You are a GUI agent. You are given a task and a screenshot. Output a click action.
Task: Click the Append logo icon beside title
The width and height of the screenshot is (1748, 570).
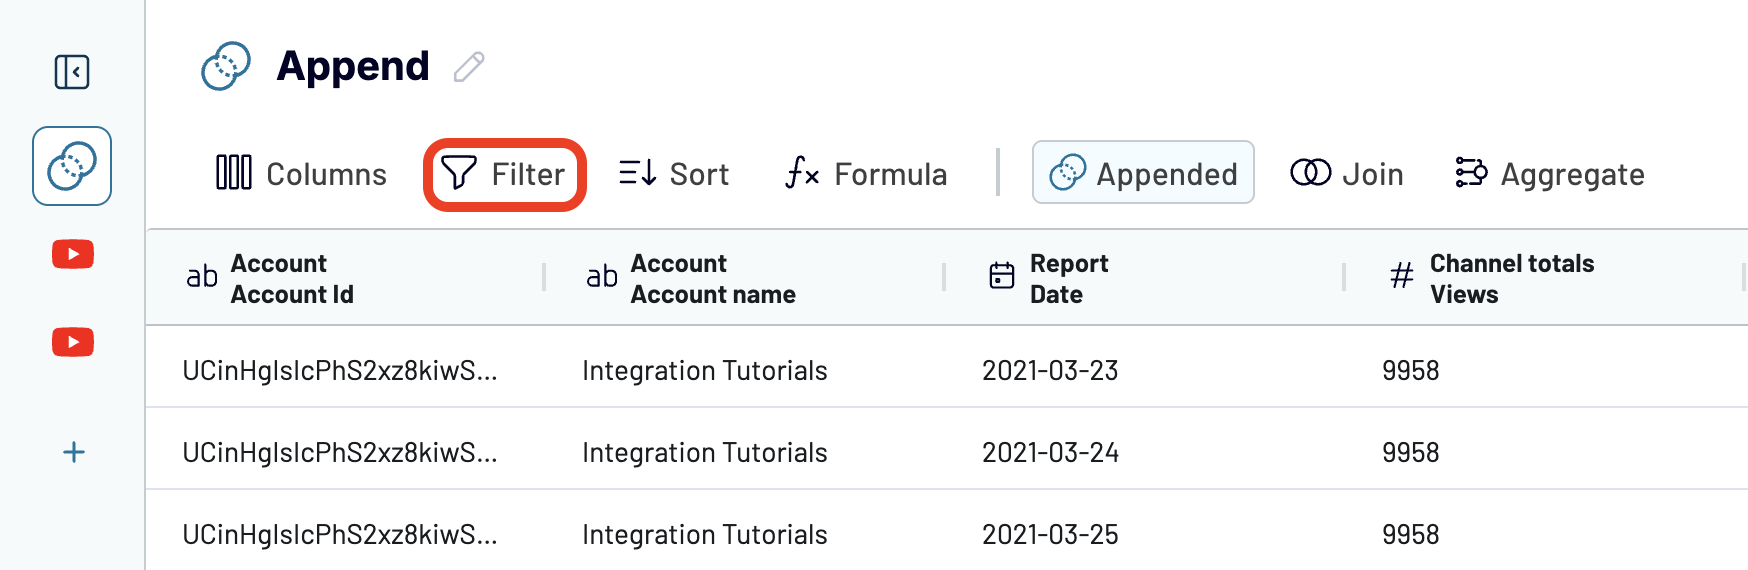click(226, 66)
